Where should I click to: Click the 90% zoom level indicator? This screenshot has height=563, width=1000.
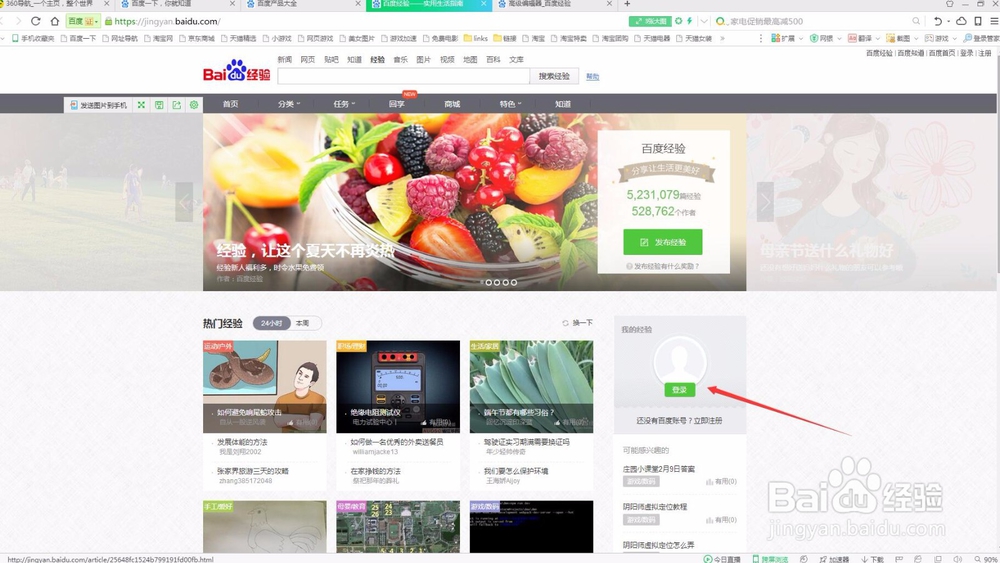pyautogui.click(x=986, y=559)
